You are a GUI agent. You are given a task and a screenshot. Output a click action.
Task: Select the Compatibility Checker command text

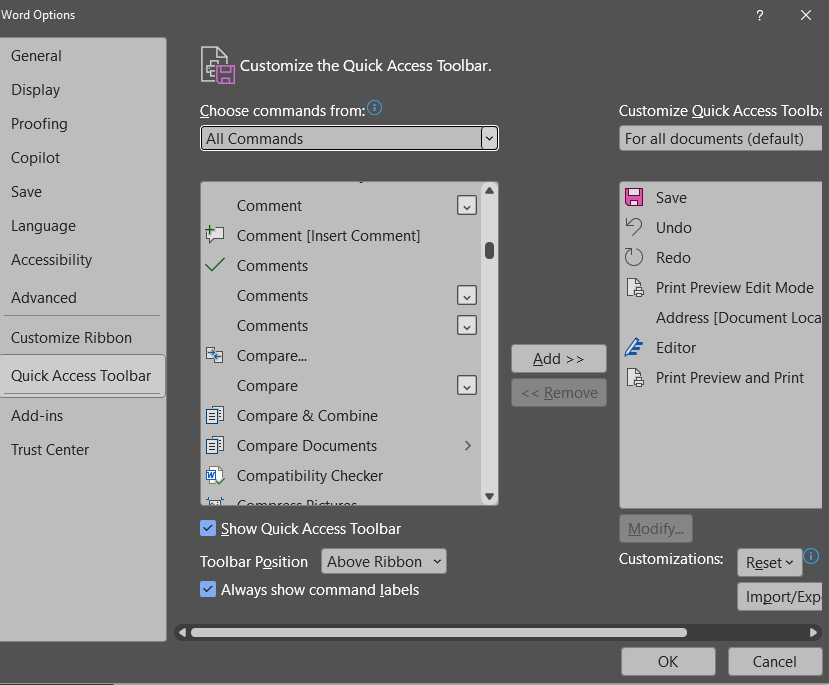pos(310,476)
